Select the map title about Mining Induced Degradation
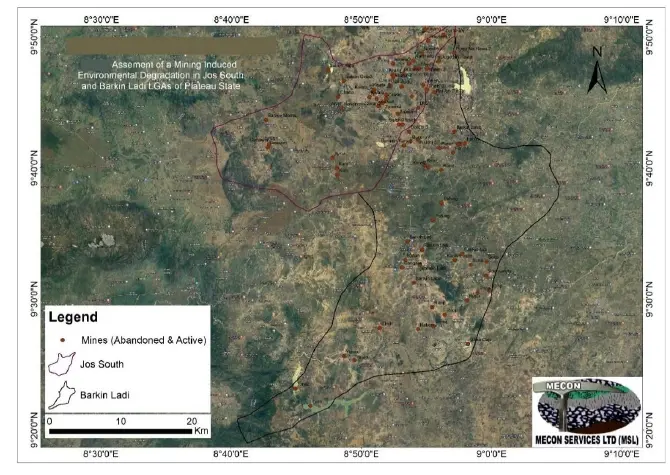The width and height of the screenshot is (670, 475). (161, 75)
